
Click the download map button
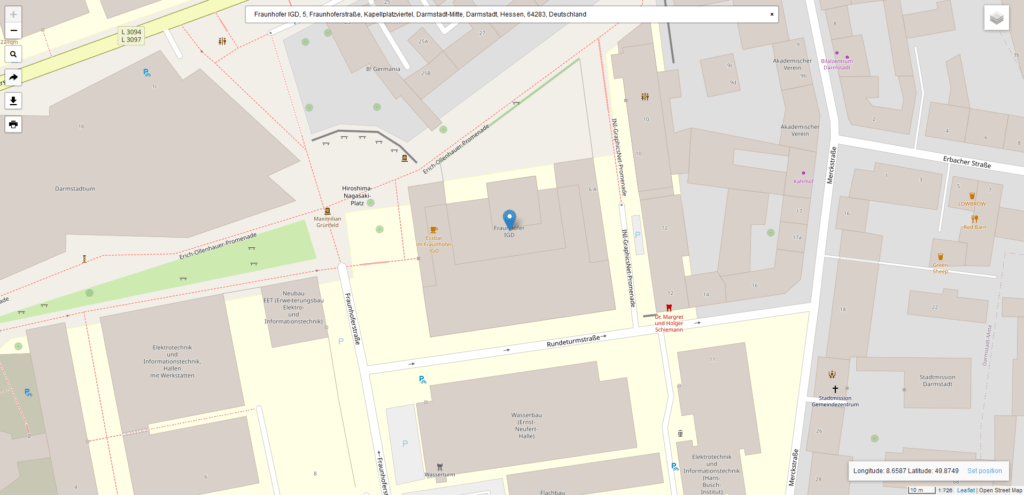(13, 101)
